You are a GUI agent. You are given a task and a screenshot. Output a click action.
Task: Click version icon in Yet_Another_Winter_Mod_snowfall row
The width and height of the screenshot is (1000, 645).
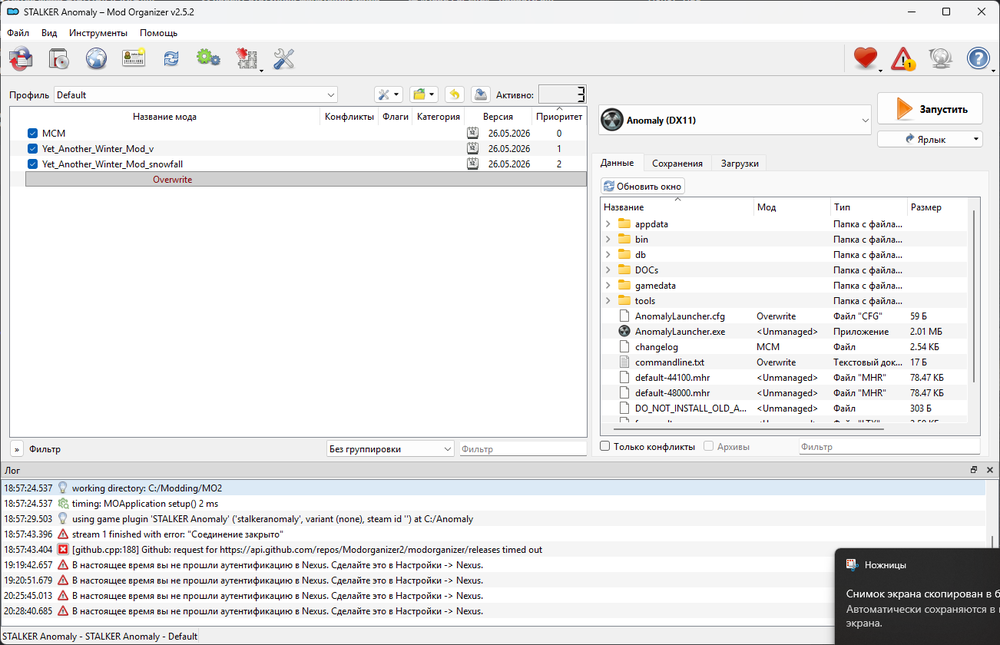click(473, 164)
